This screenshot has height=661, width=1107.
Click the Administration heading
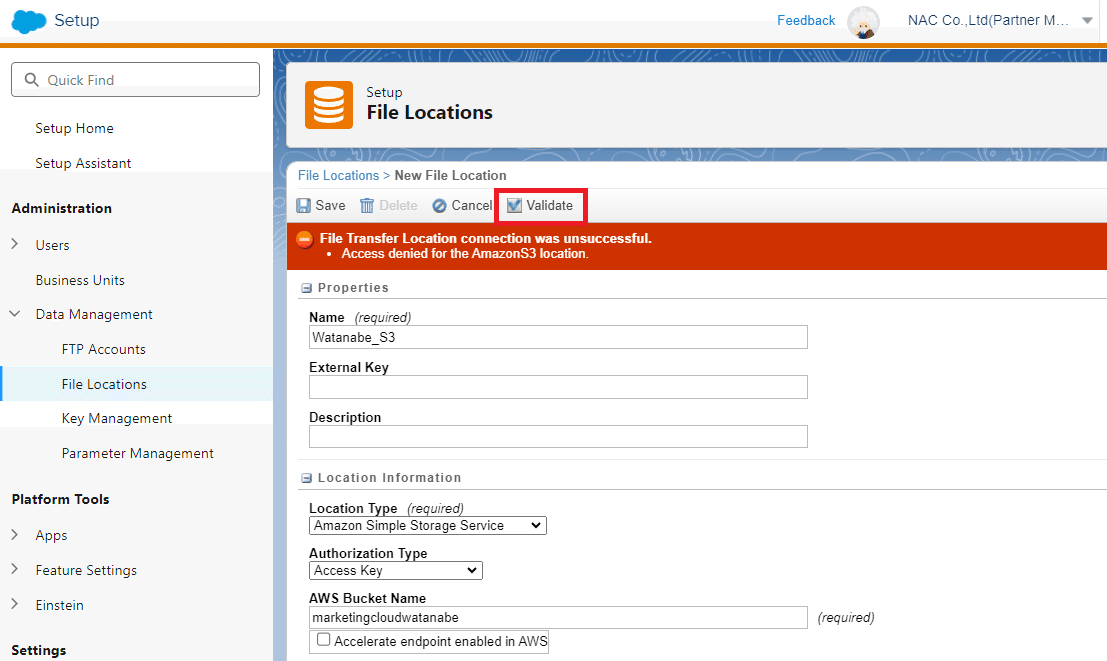click(61, 208)
